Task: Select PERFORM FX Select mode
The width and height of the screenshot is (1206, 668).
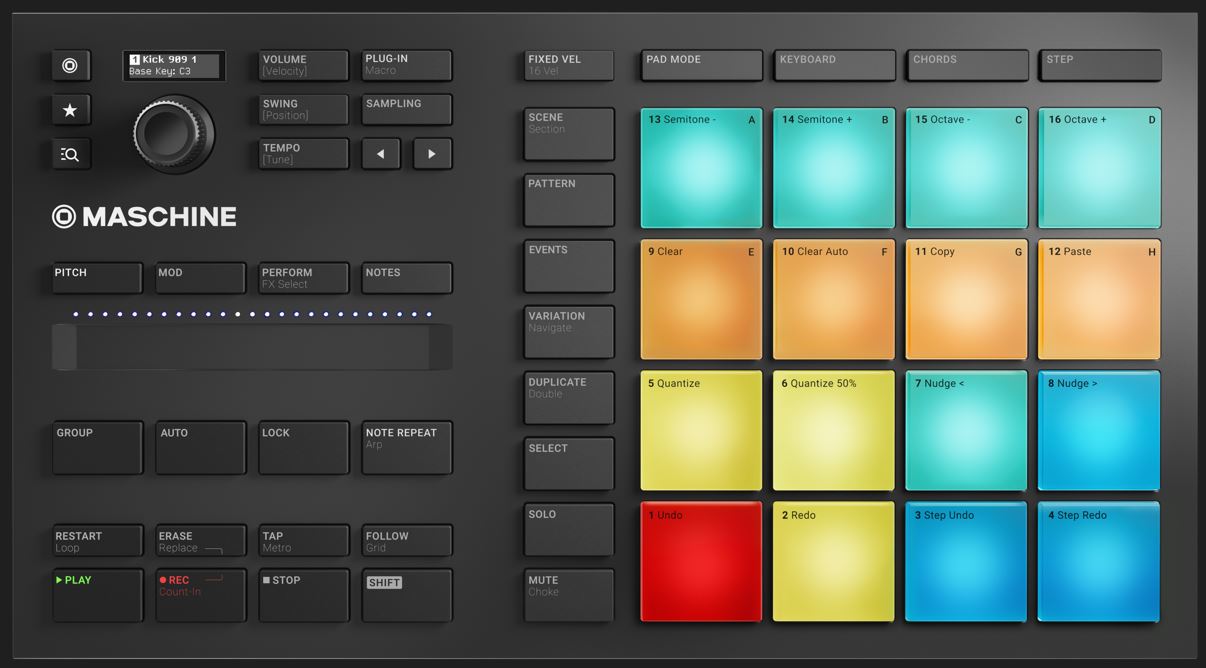Action: (x=304, y=278)
